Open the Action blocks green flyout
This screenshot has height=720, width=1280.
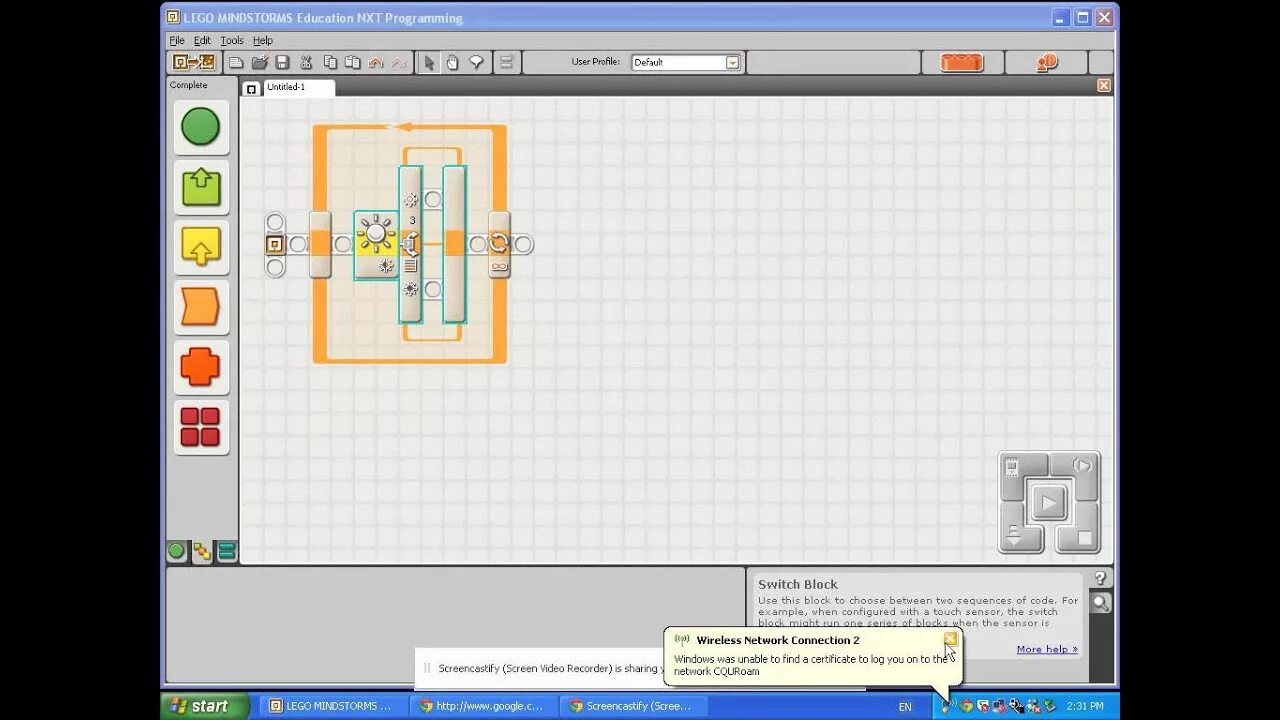(x=201, y=187)
